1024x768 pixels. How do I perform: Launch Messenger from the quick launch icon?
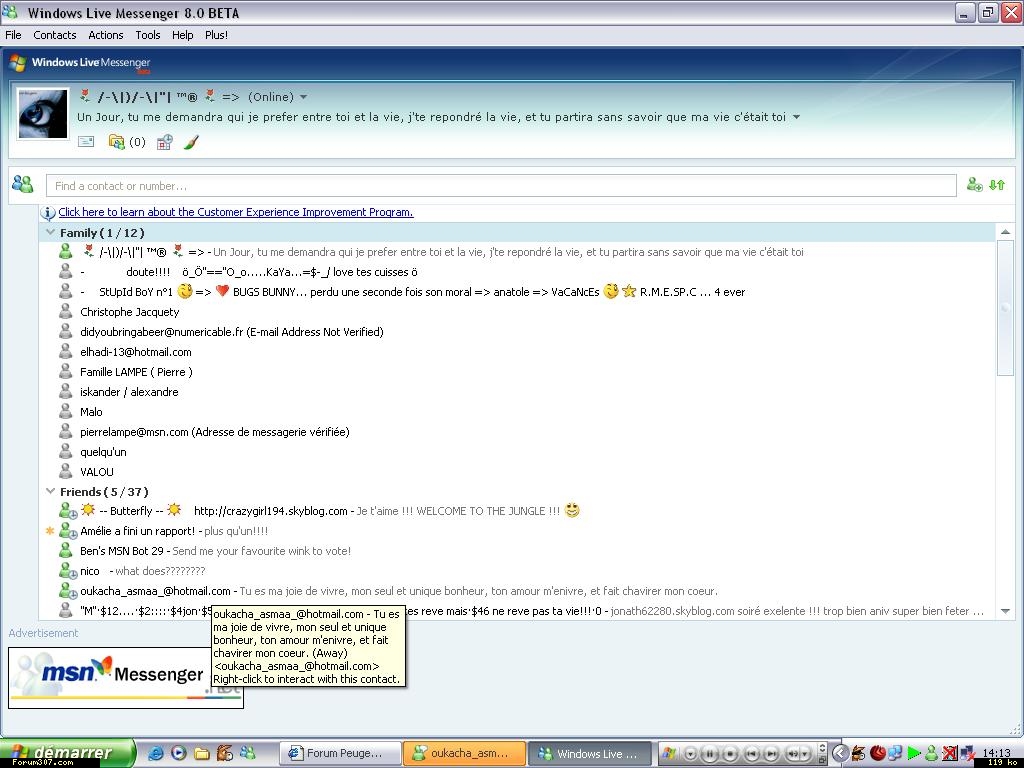[x=248, y=753]
